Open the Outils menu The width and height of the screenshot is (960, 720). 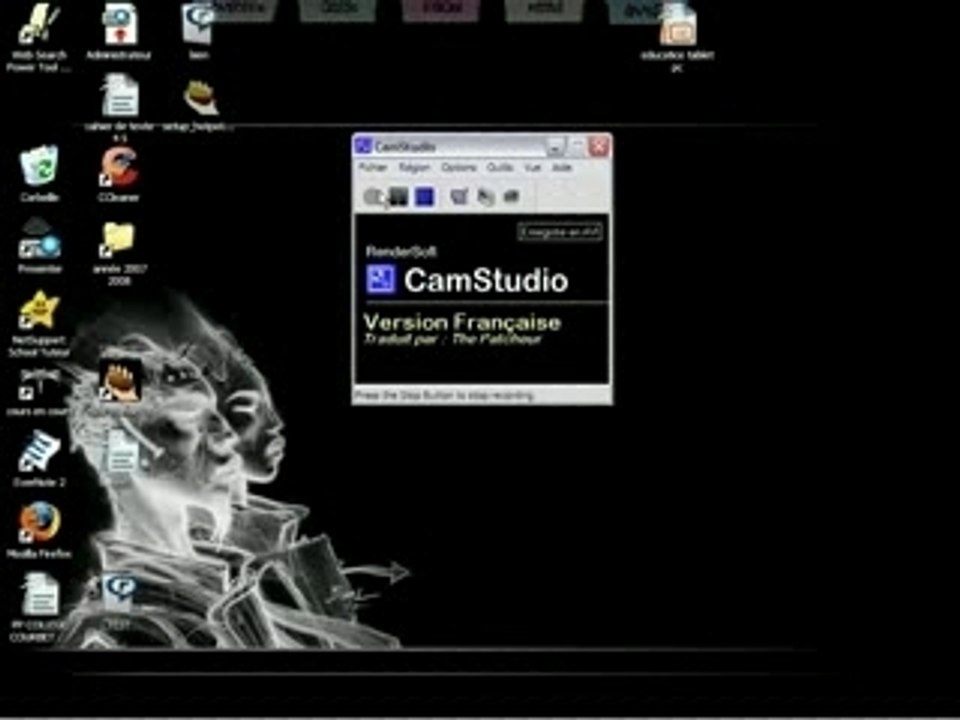(500, 167)
